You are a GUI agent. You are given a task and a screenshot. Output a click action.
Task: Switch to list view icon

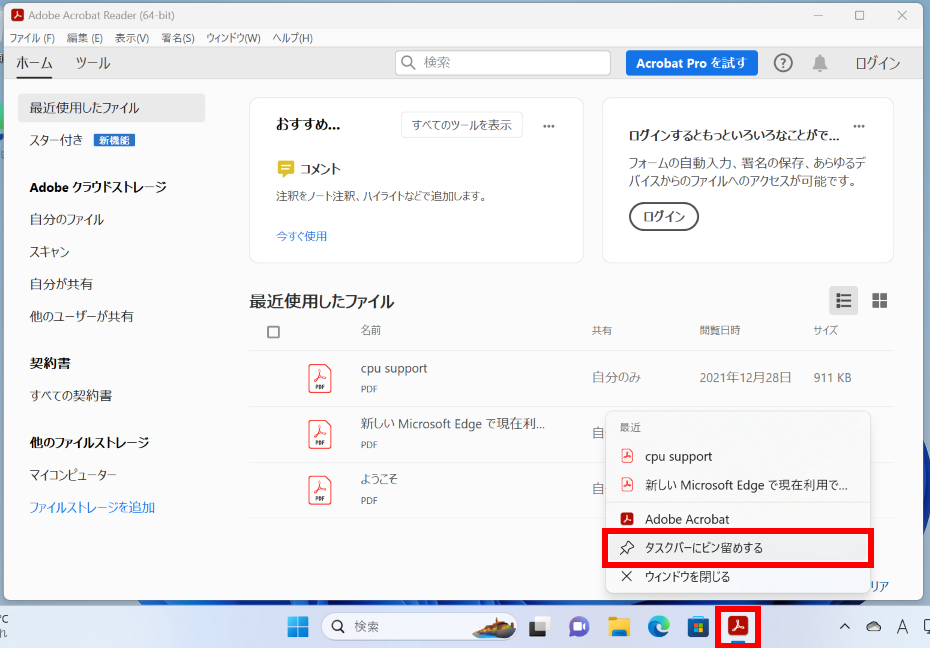tap(843, 301)
